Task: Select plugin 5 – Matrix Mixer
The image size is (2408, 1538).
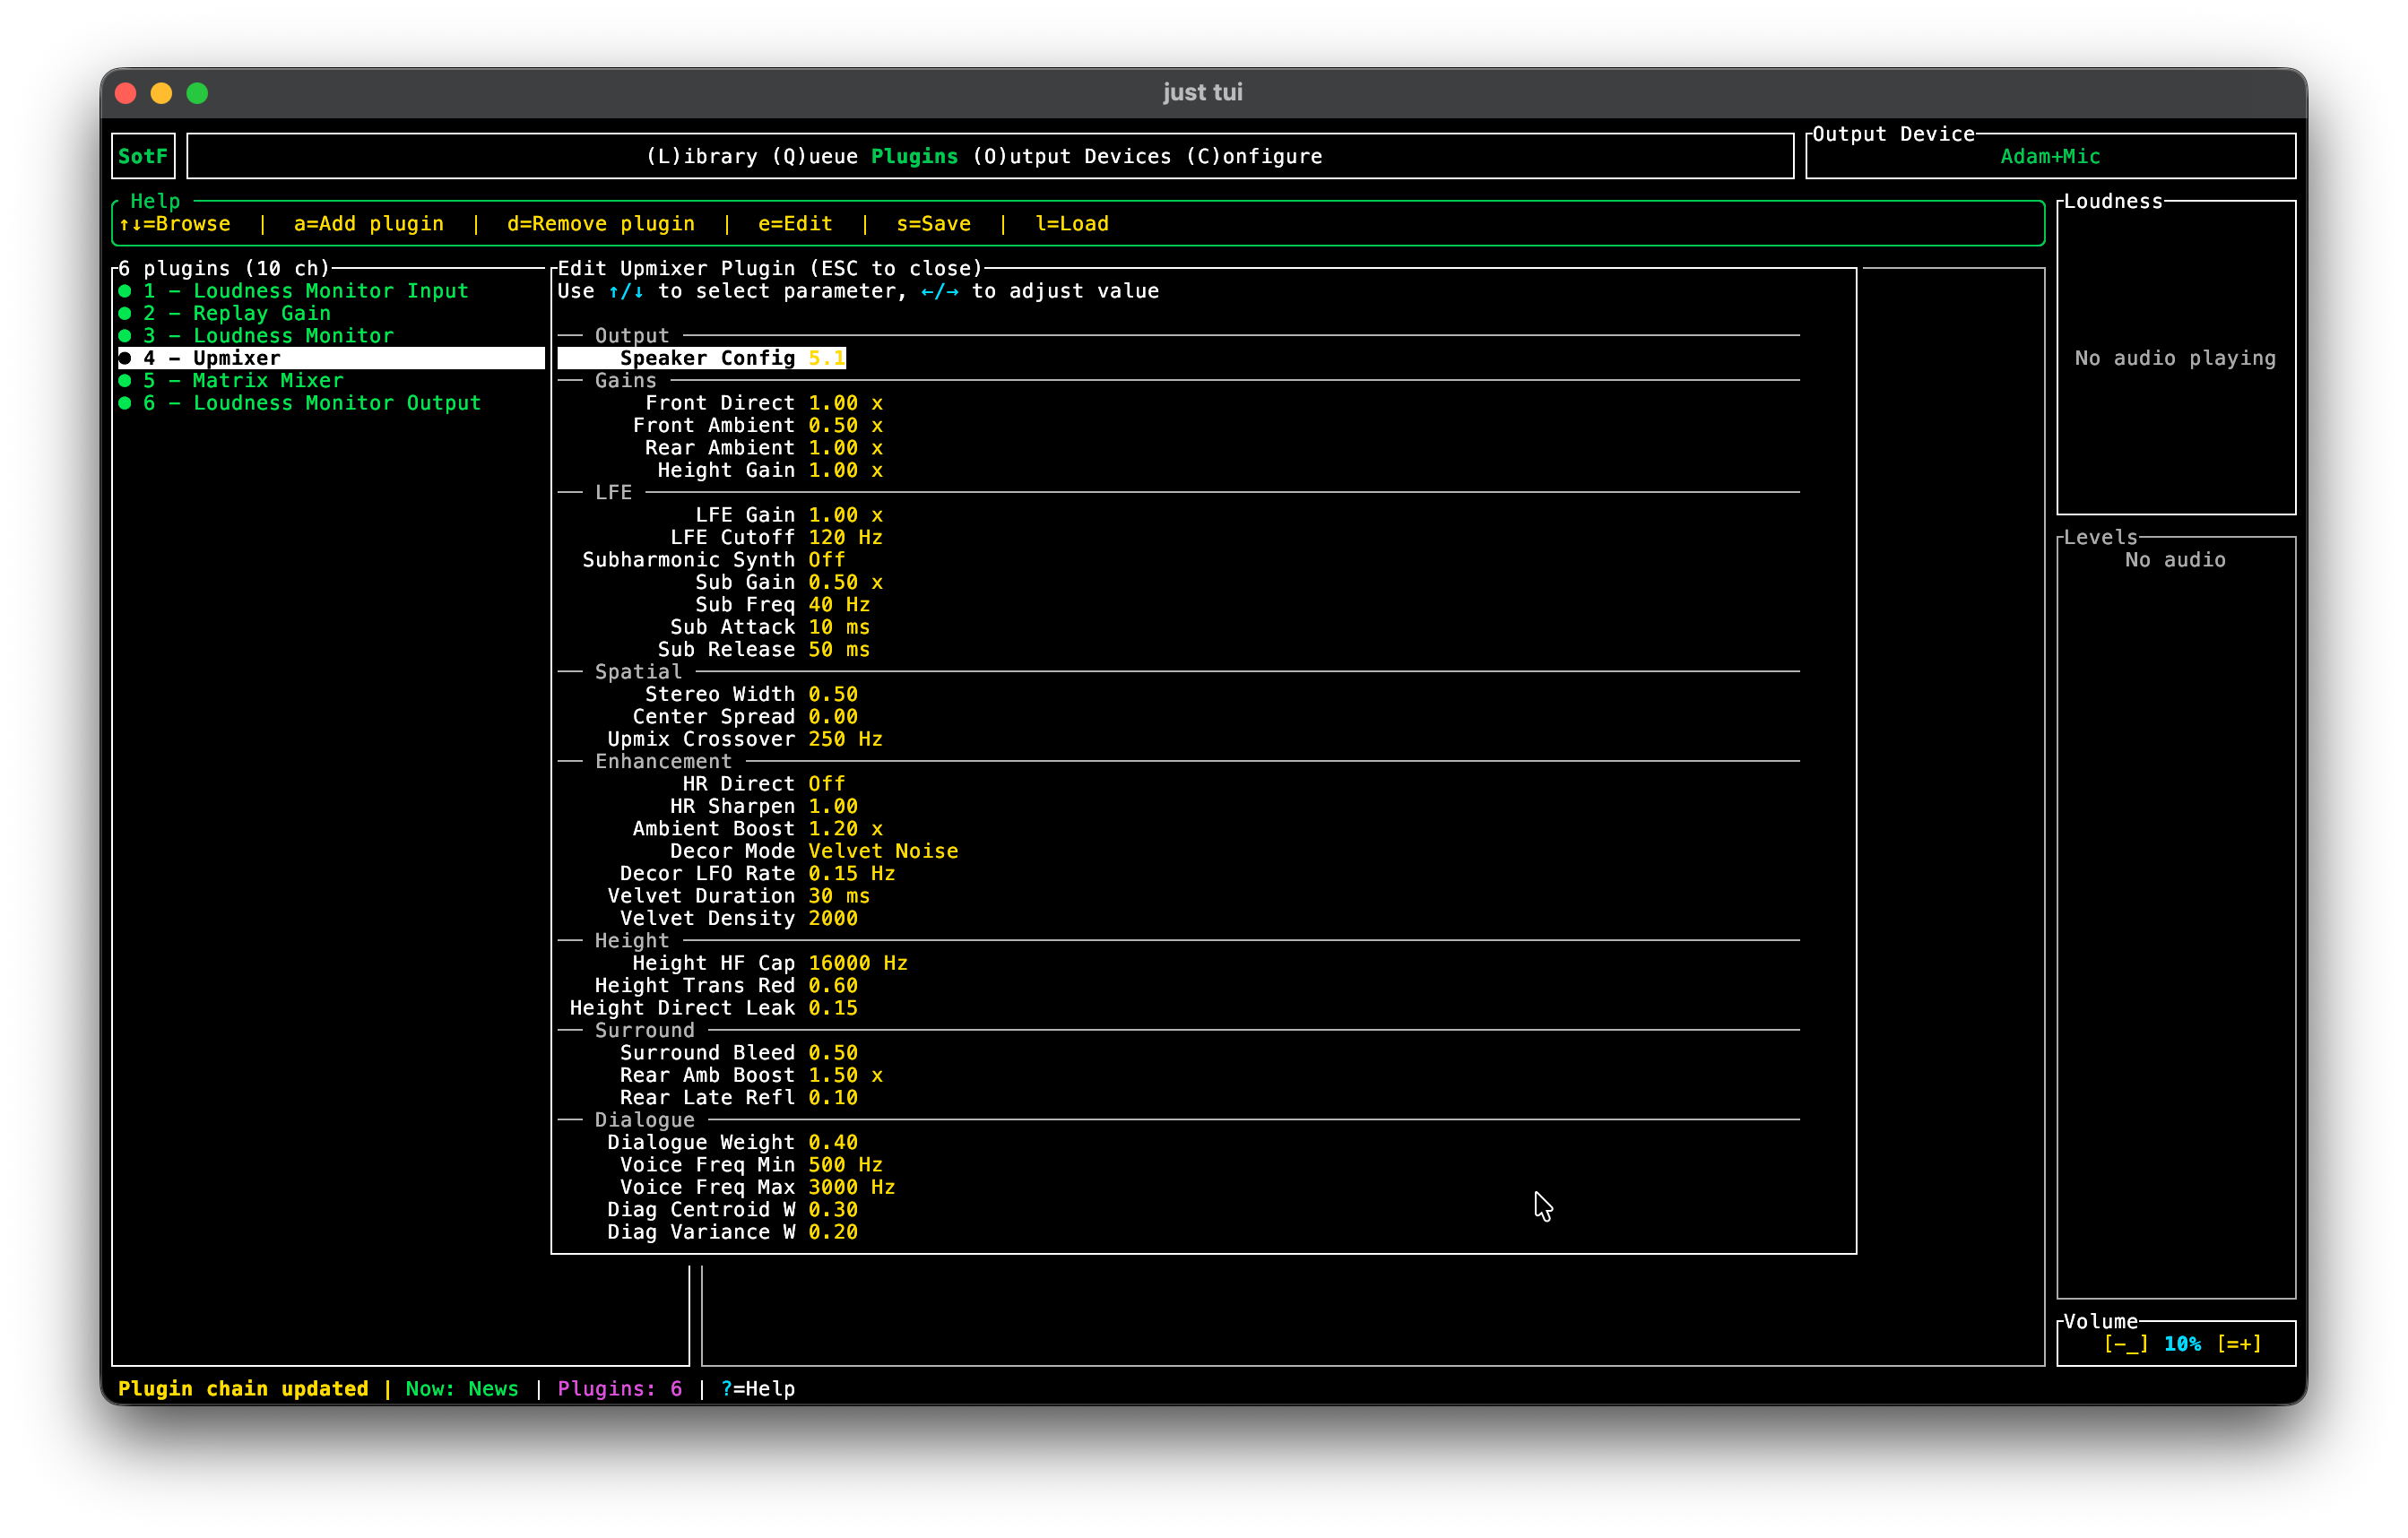Action: [x=331, y=380]
